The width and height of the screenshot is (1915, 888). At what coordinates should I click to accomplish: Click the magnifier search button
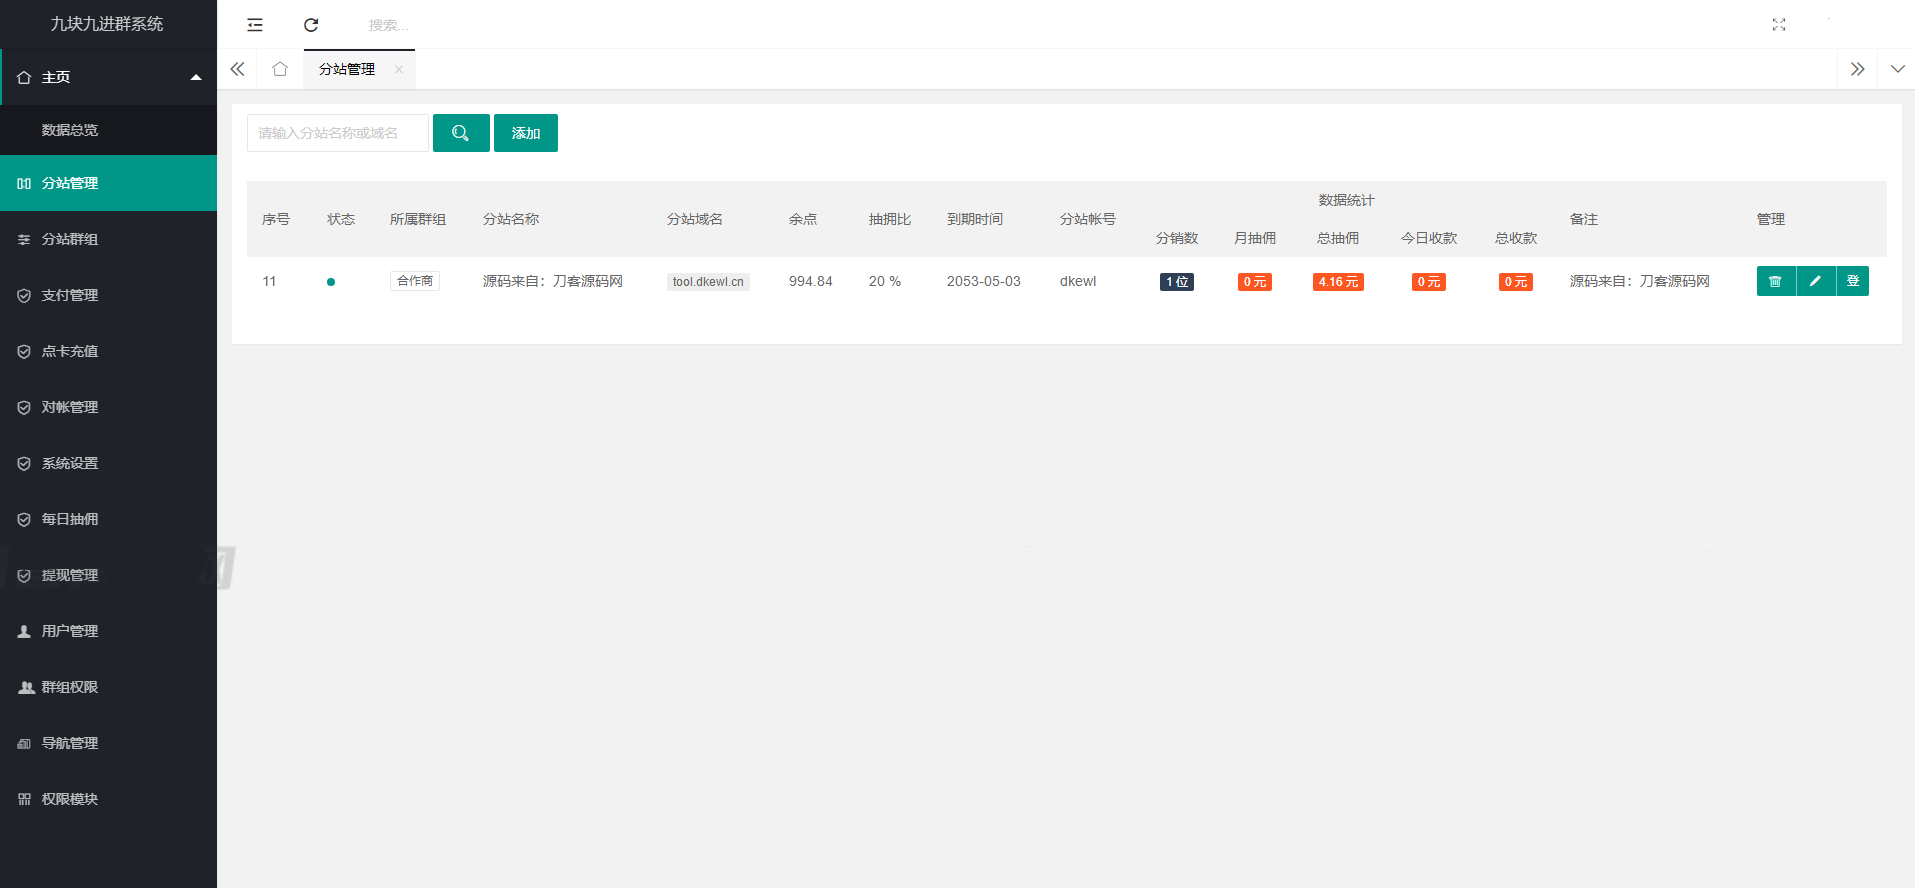point(461,133)
